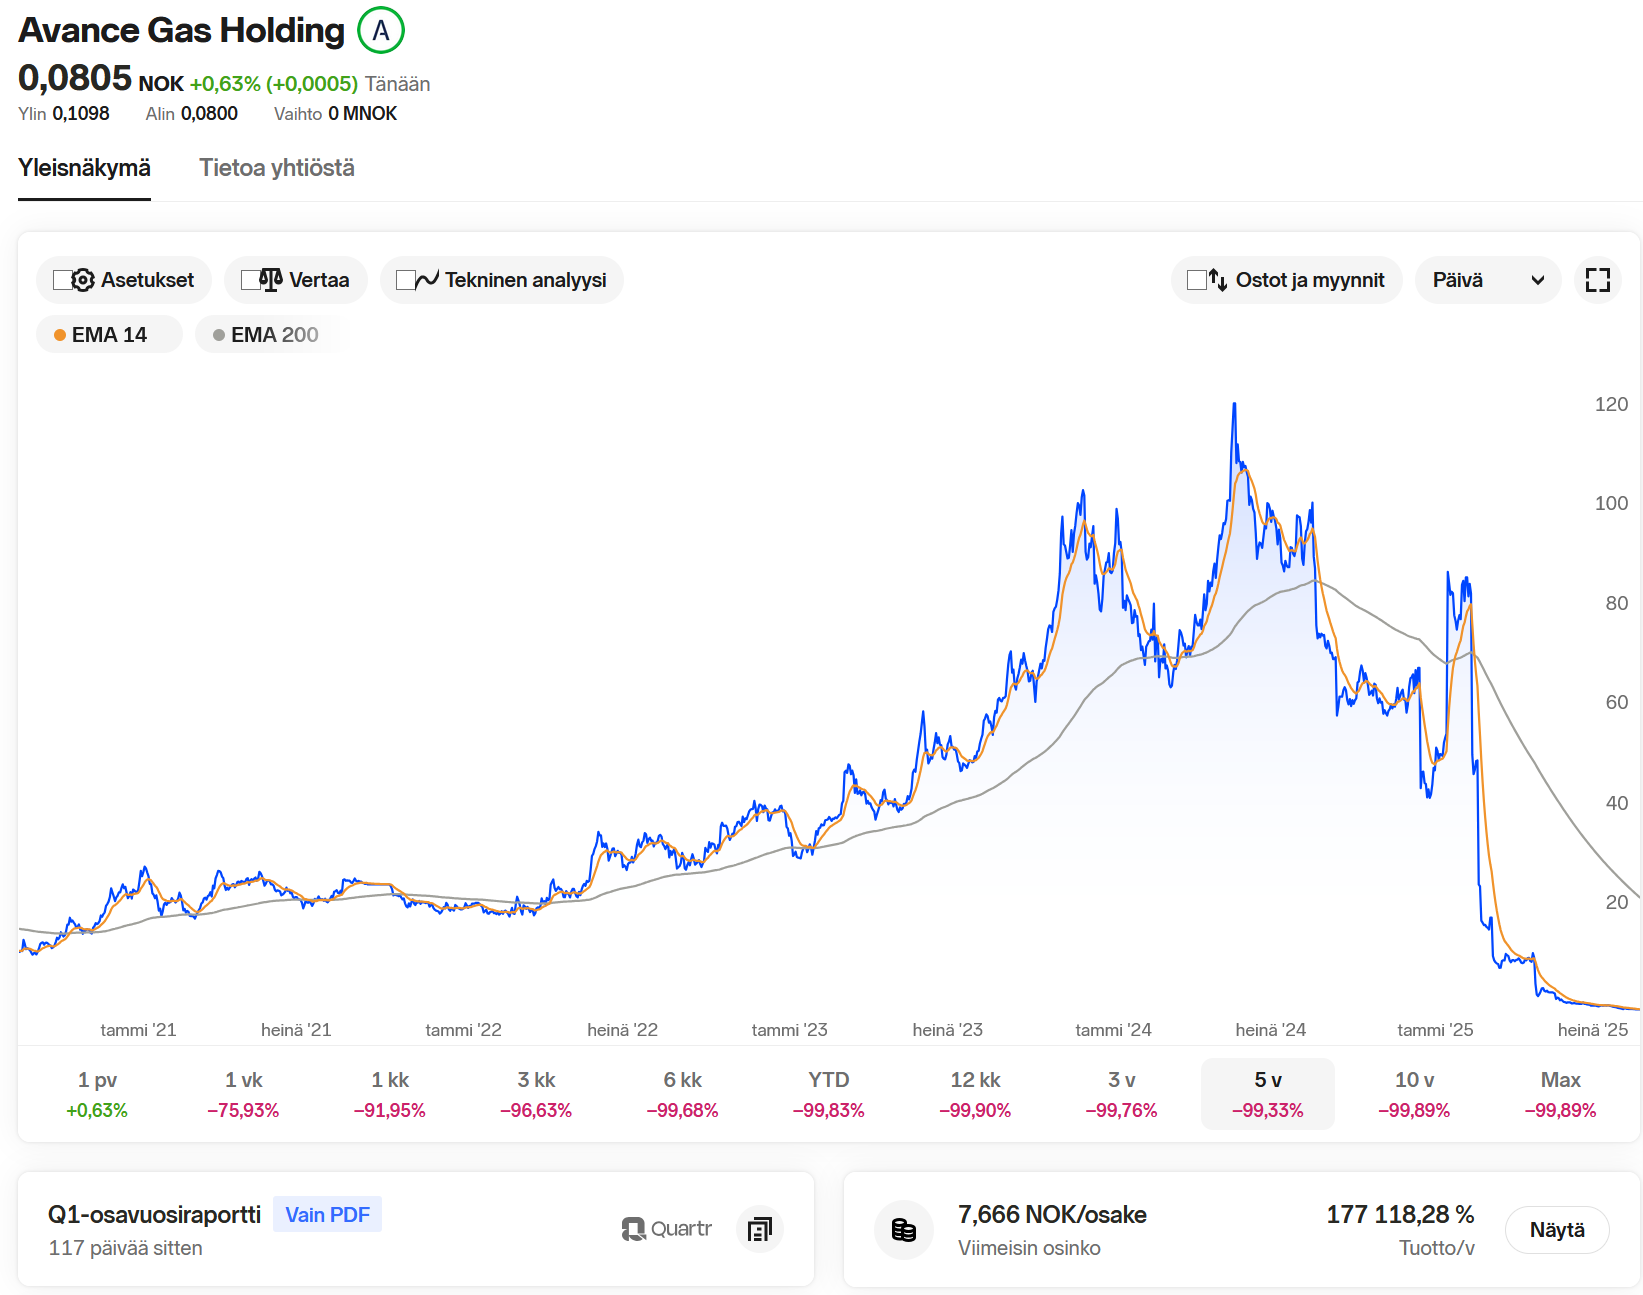1643x1295 pixels.
Task: Click the Näytä button
Action: (1557, 1229)
